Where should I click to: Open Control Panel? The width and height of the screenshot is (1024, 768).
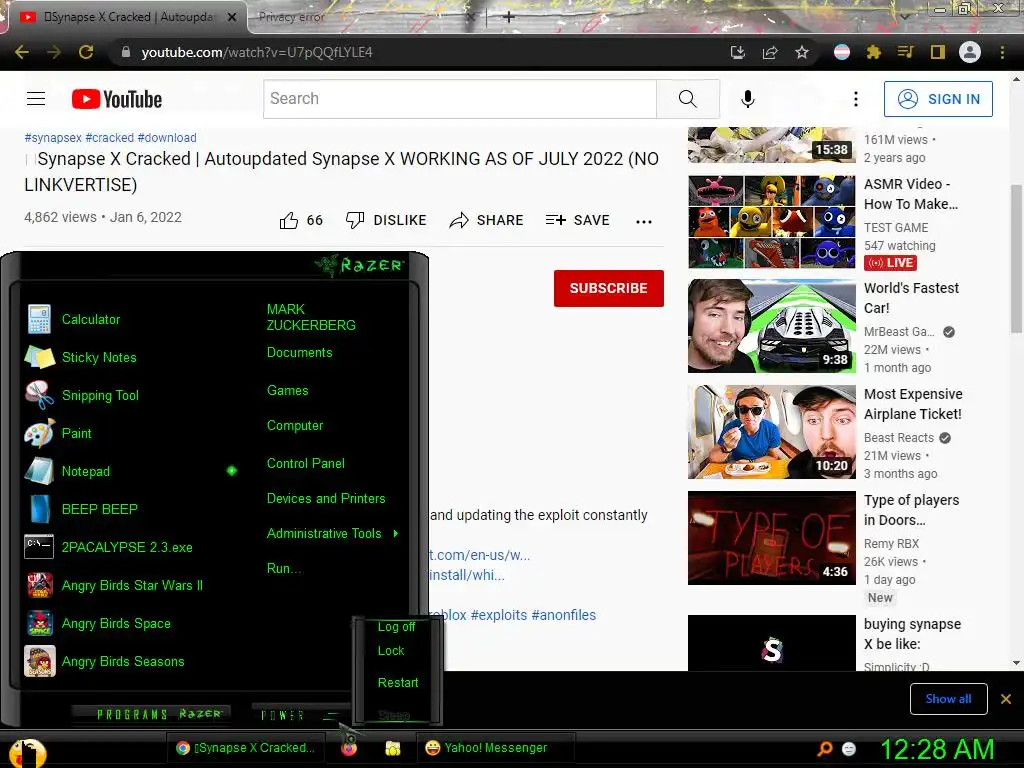click(x=306, y=464)
